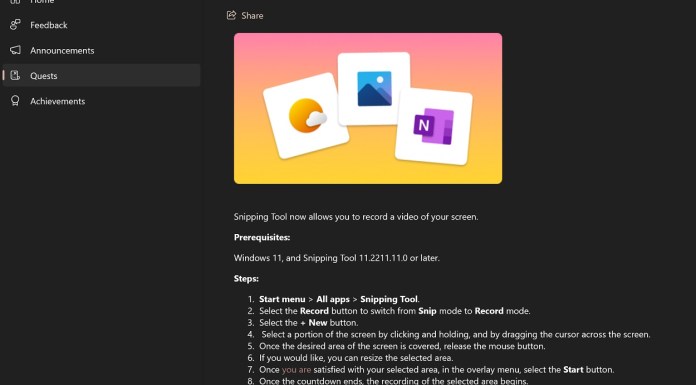Select the Quests sidebar item
This screenshot has height=385, width=696.
tap(101, 75)
